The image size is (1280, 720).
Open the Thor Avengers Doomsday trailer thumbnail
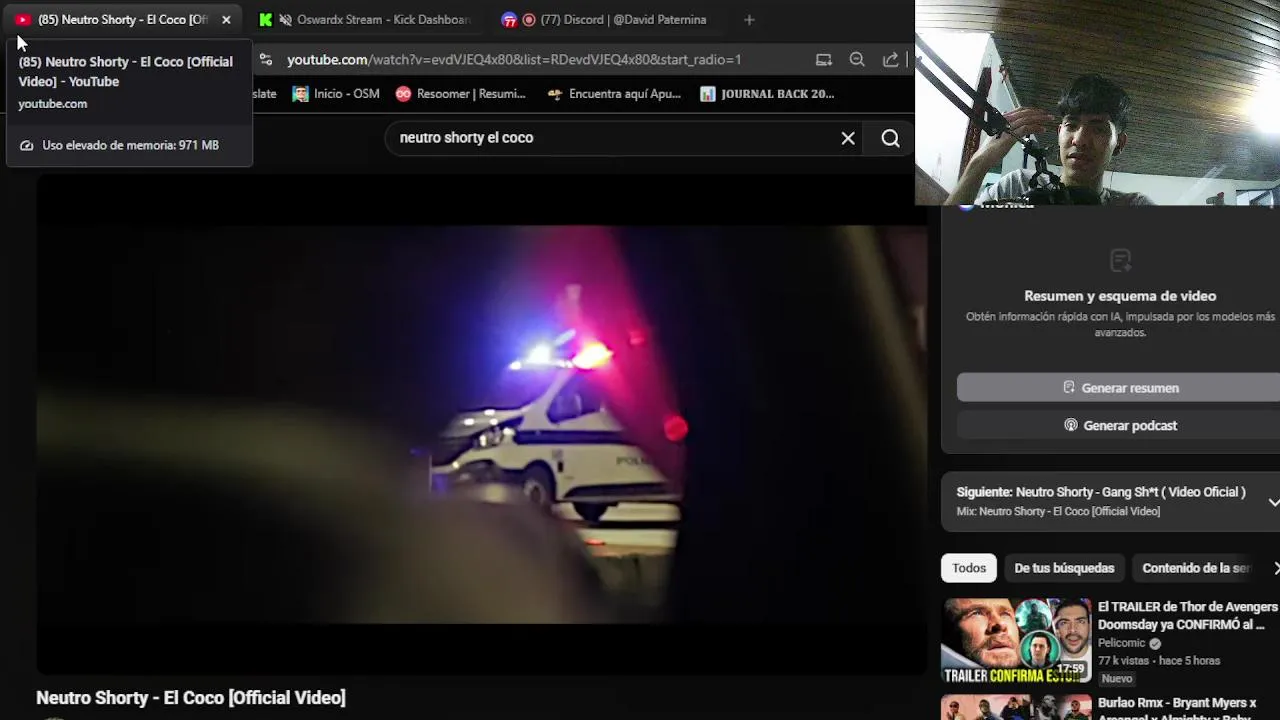pyautogui.click(x=1017, y=641)
